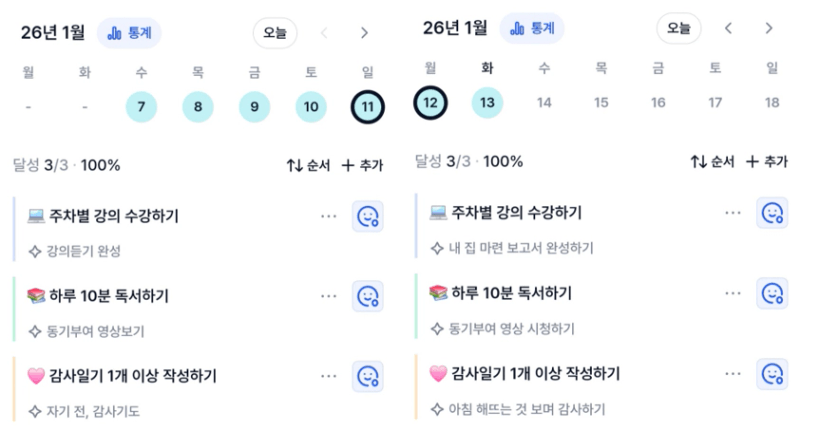Click the emoji check icon beside left 하루 10분 독서하기

click(367, 296)
